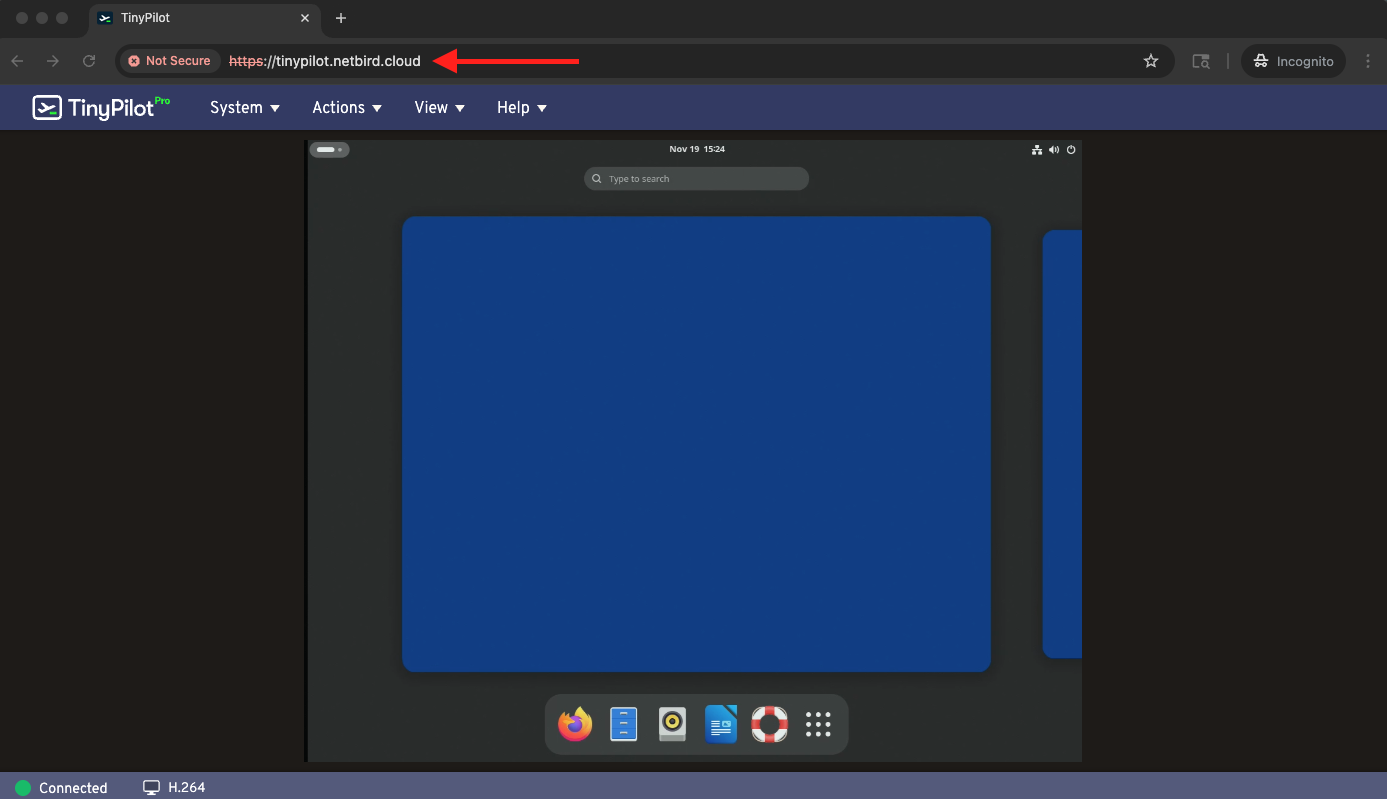Launch the Files manager from the dock
This screenshot has width=1387, height=799.
coord(624,724)
